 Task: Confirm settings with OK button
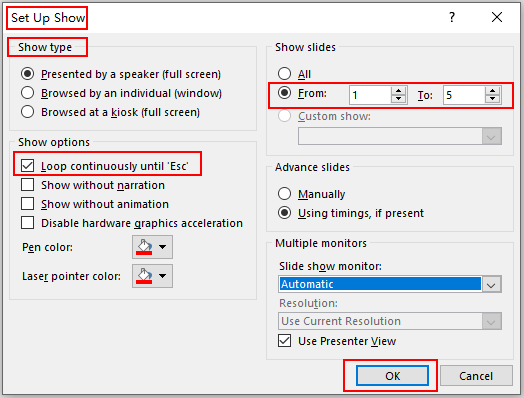tap(392, 376)
